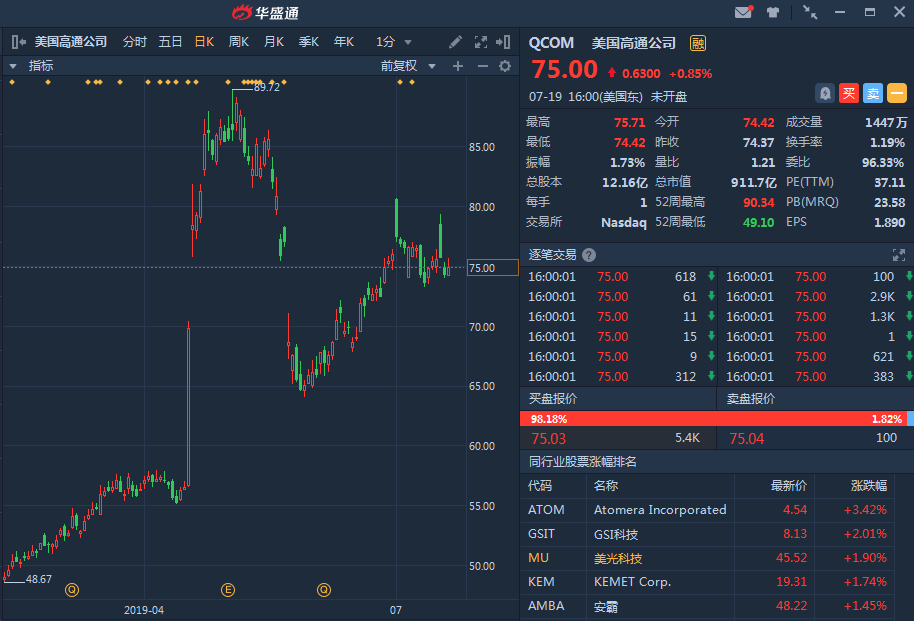The width and height of the screenshot is (914, 621).
Task: Zoom in chart with plus icon
Action: (458, 66)
